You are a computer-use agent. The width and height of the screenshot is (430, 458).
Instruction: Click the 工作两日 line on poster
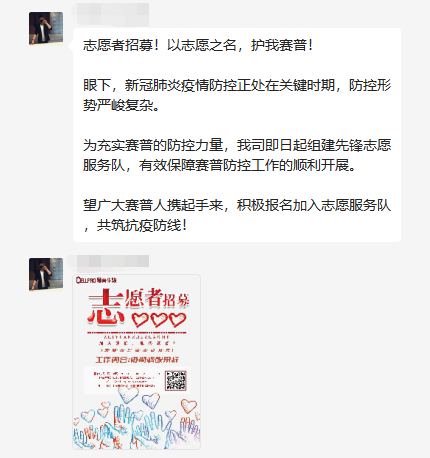click(137, 360)
